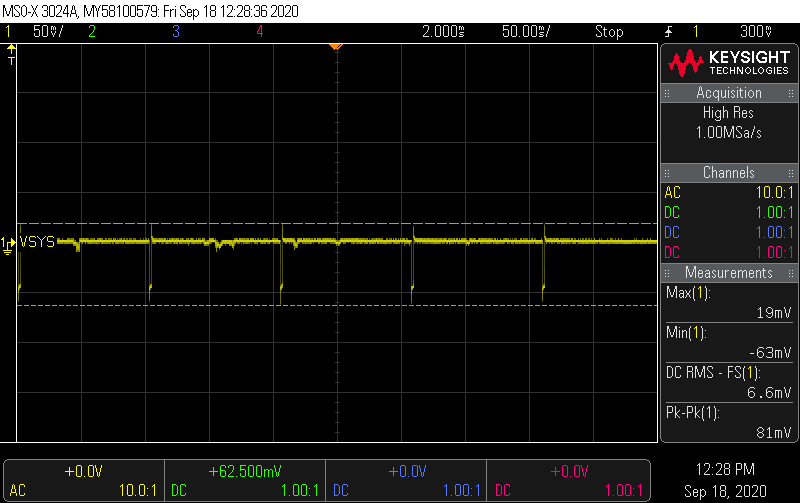Click the 12:28 PM clock display
The image size is (800, 503).
(725, 469)
